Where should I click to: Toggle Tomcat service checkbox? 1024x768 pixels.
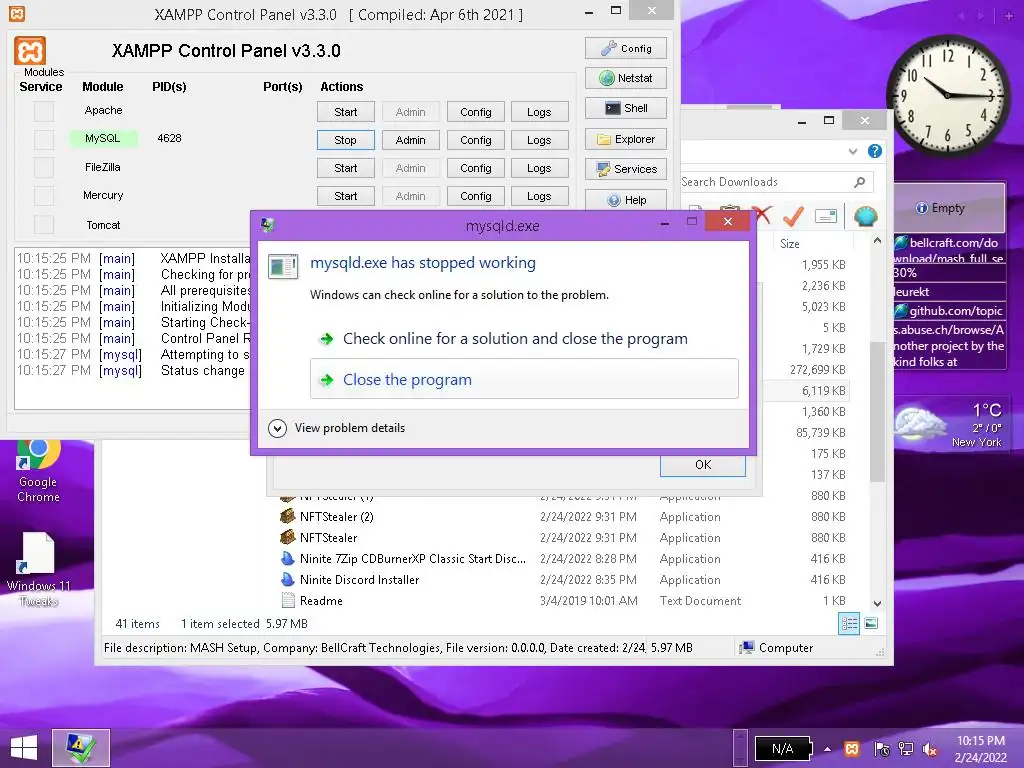44,225
